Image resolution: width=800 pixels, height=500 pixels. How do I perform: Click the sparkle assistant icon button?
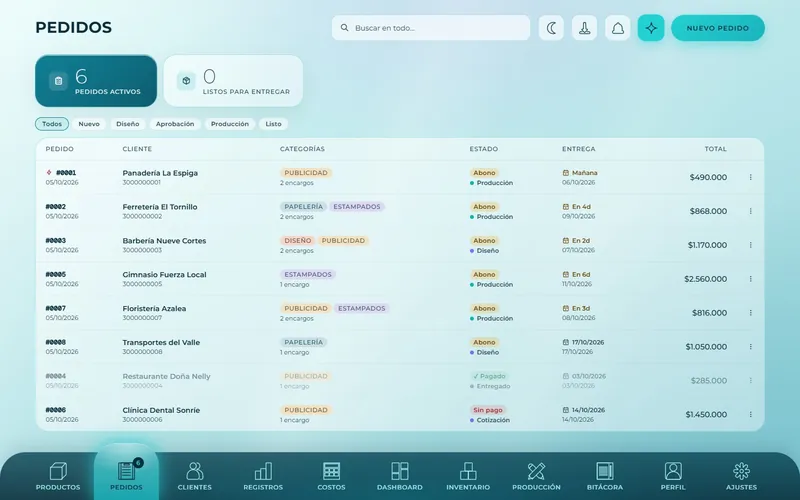click(651, 28)
